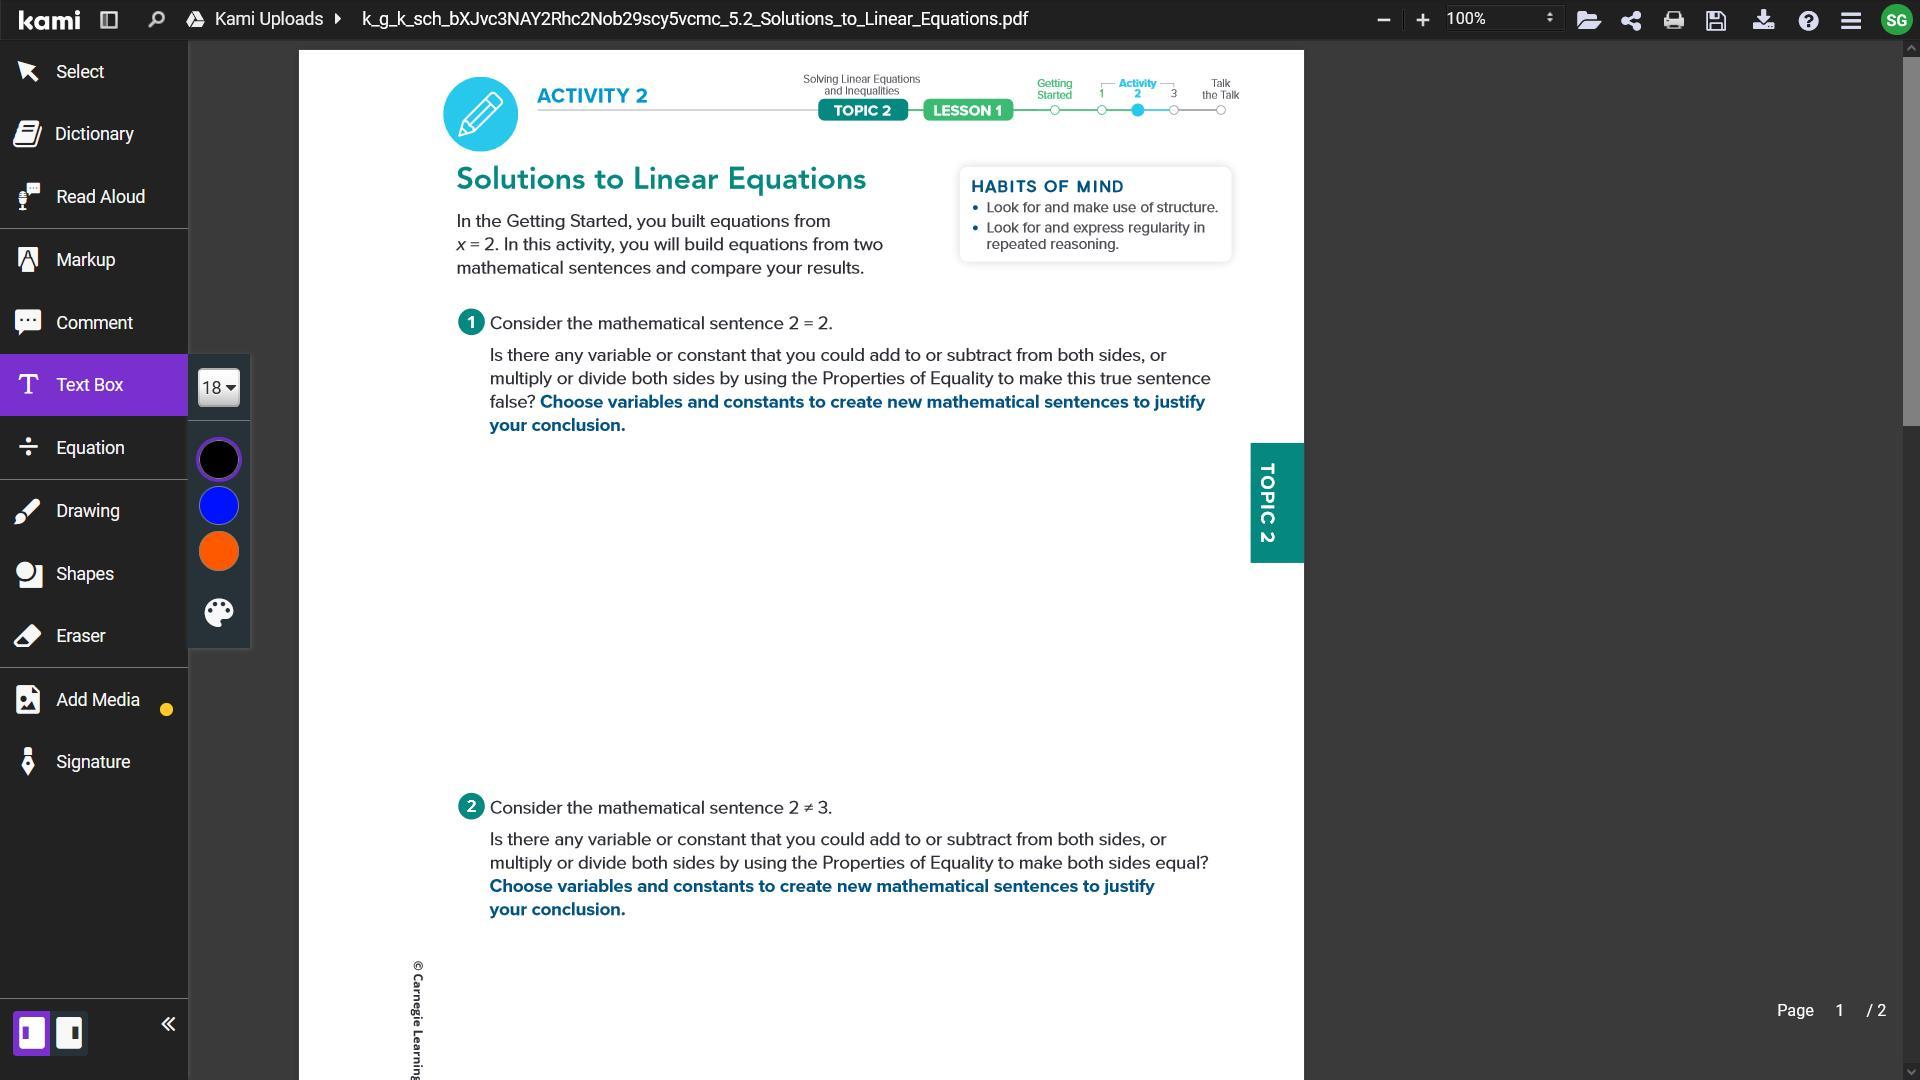Open the hamburger menu

pos(1850,20)
